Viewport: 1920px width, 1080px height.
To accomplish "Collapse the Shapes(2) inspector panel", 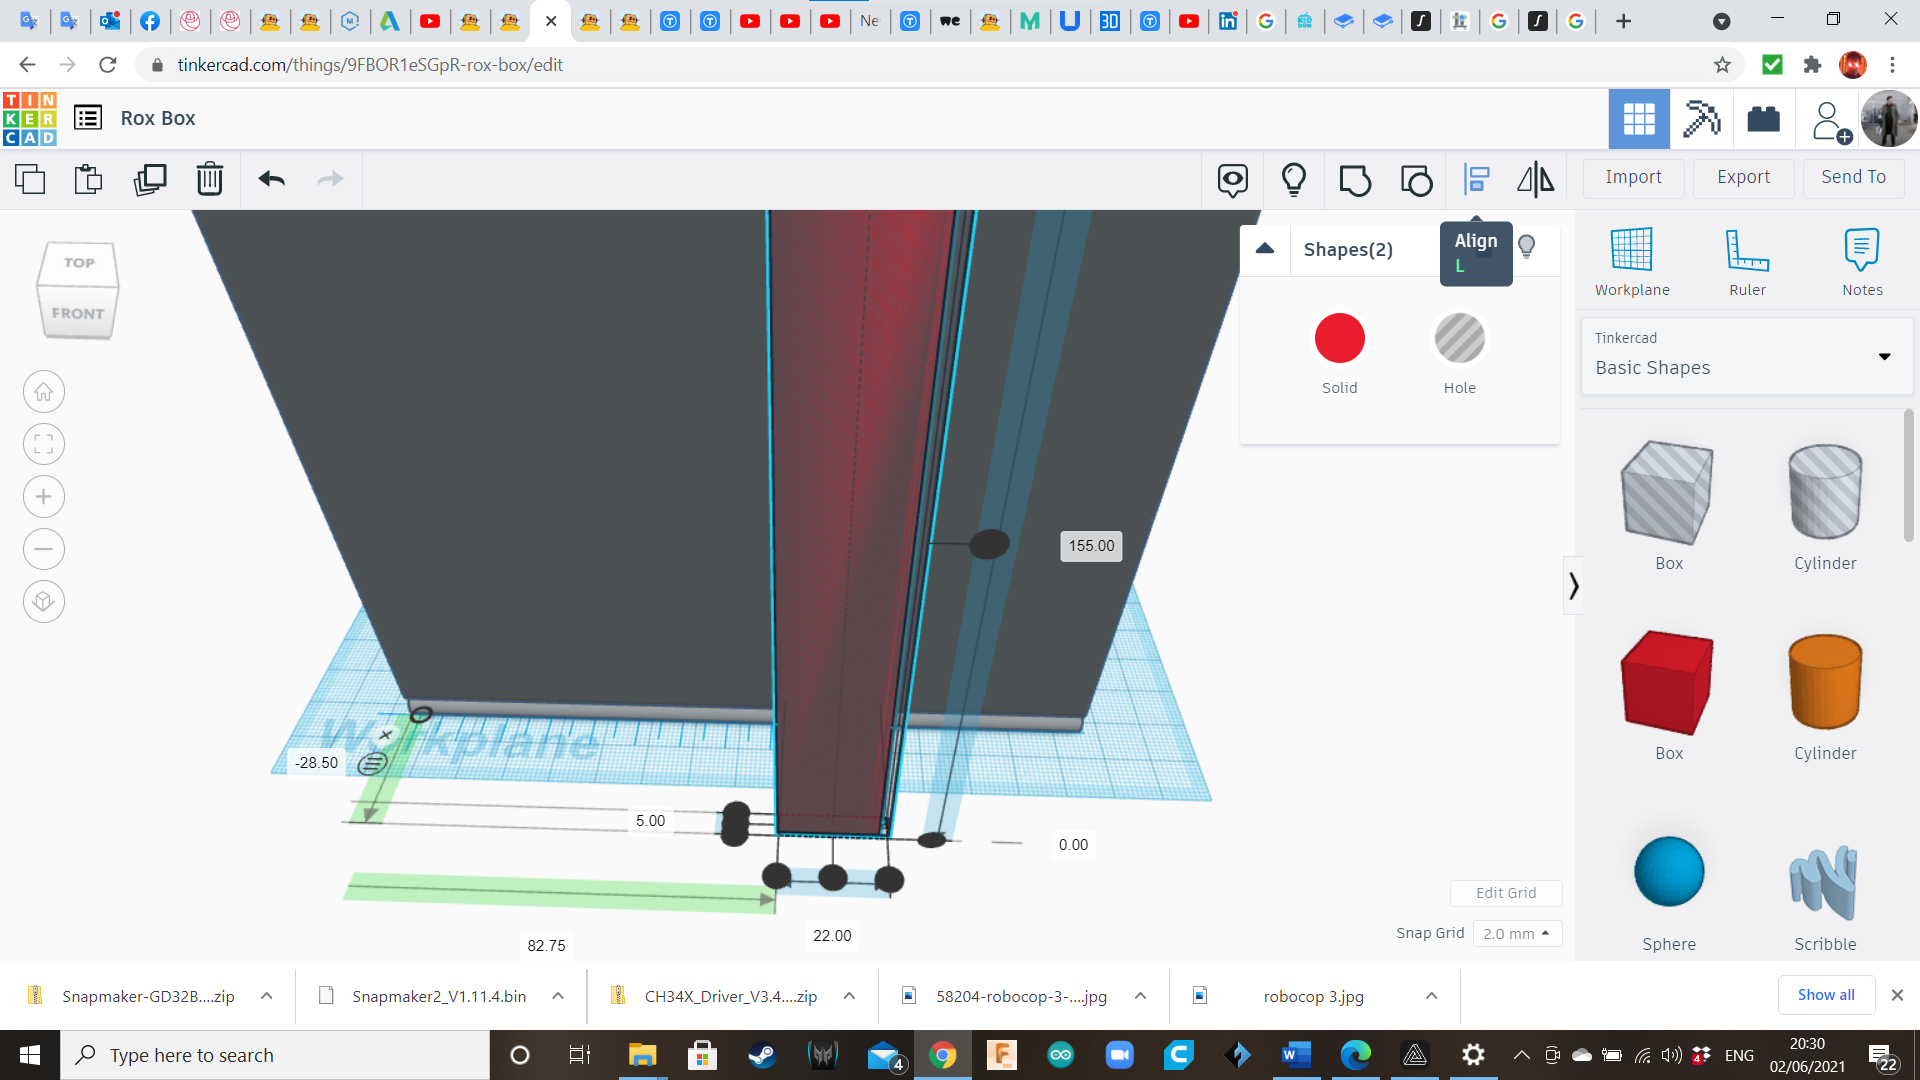I will pos(1265,249).
